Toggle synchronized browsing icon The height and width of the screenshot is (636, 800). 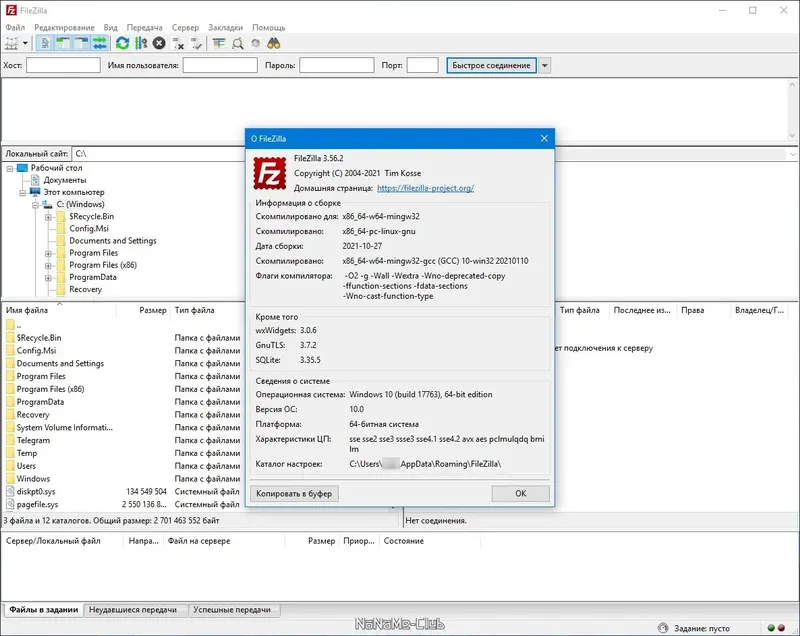click(x=256, y=44)
